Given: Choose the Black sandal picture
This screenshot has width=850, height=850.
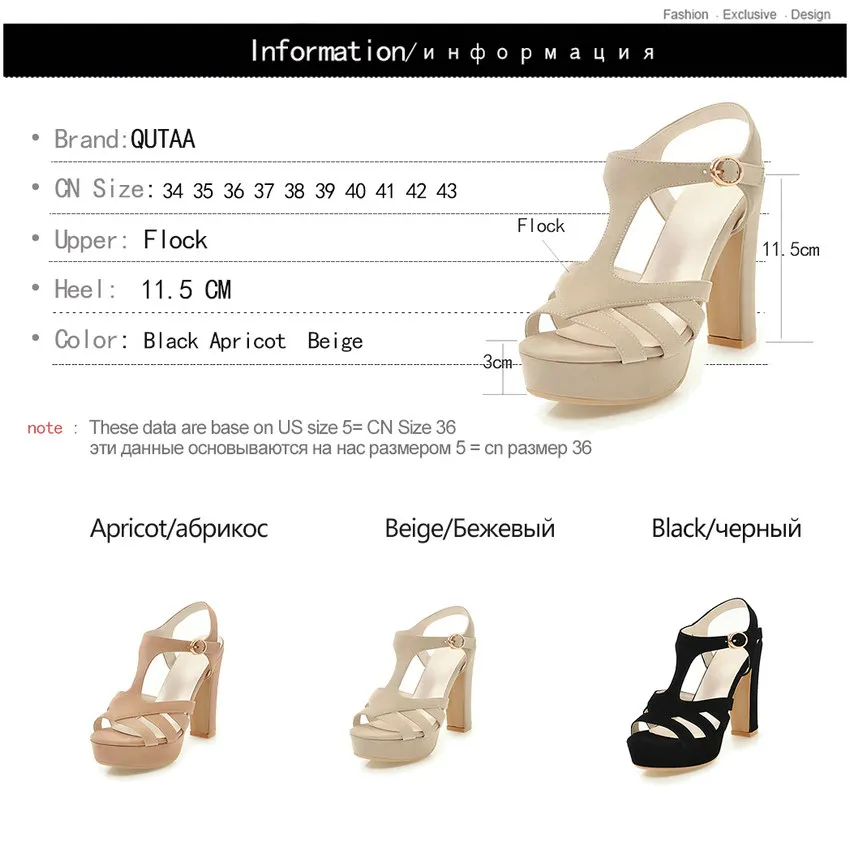Looking at the screenshot, I should (694, 690).
